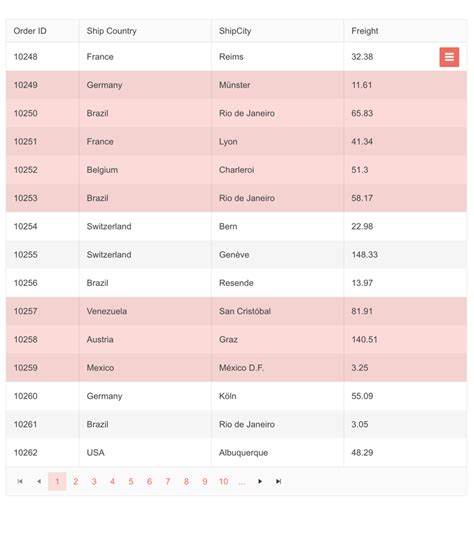
Task: Deselect the Münster order row
Action: coord(237,85)
